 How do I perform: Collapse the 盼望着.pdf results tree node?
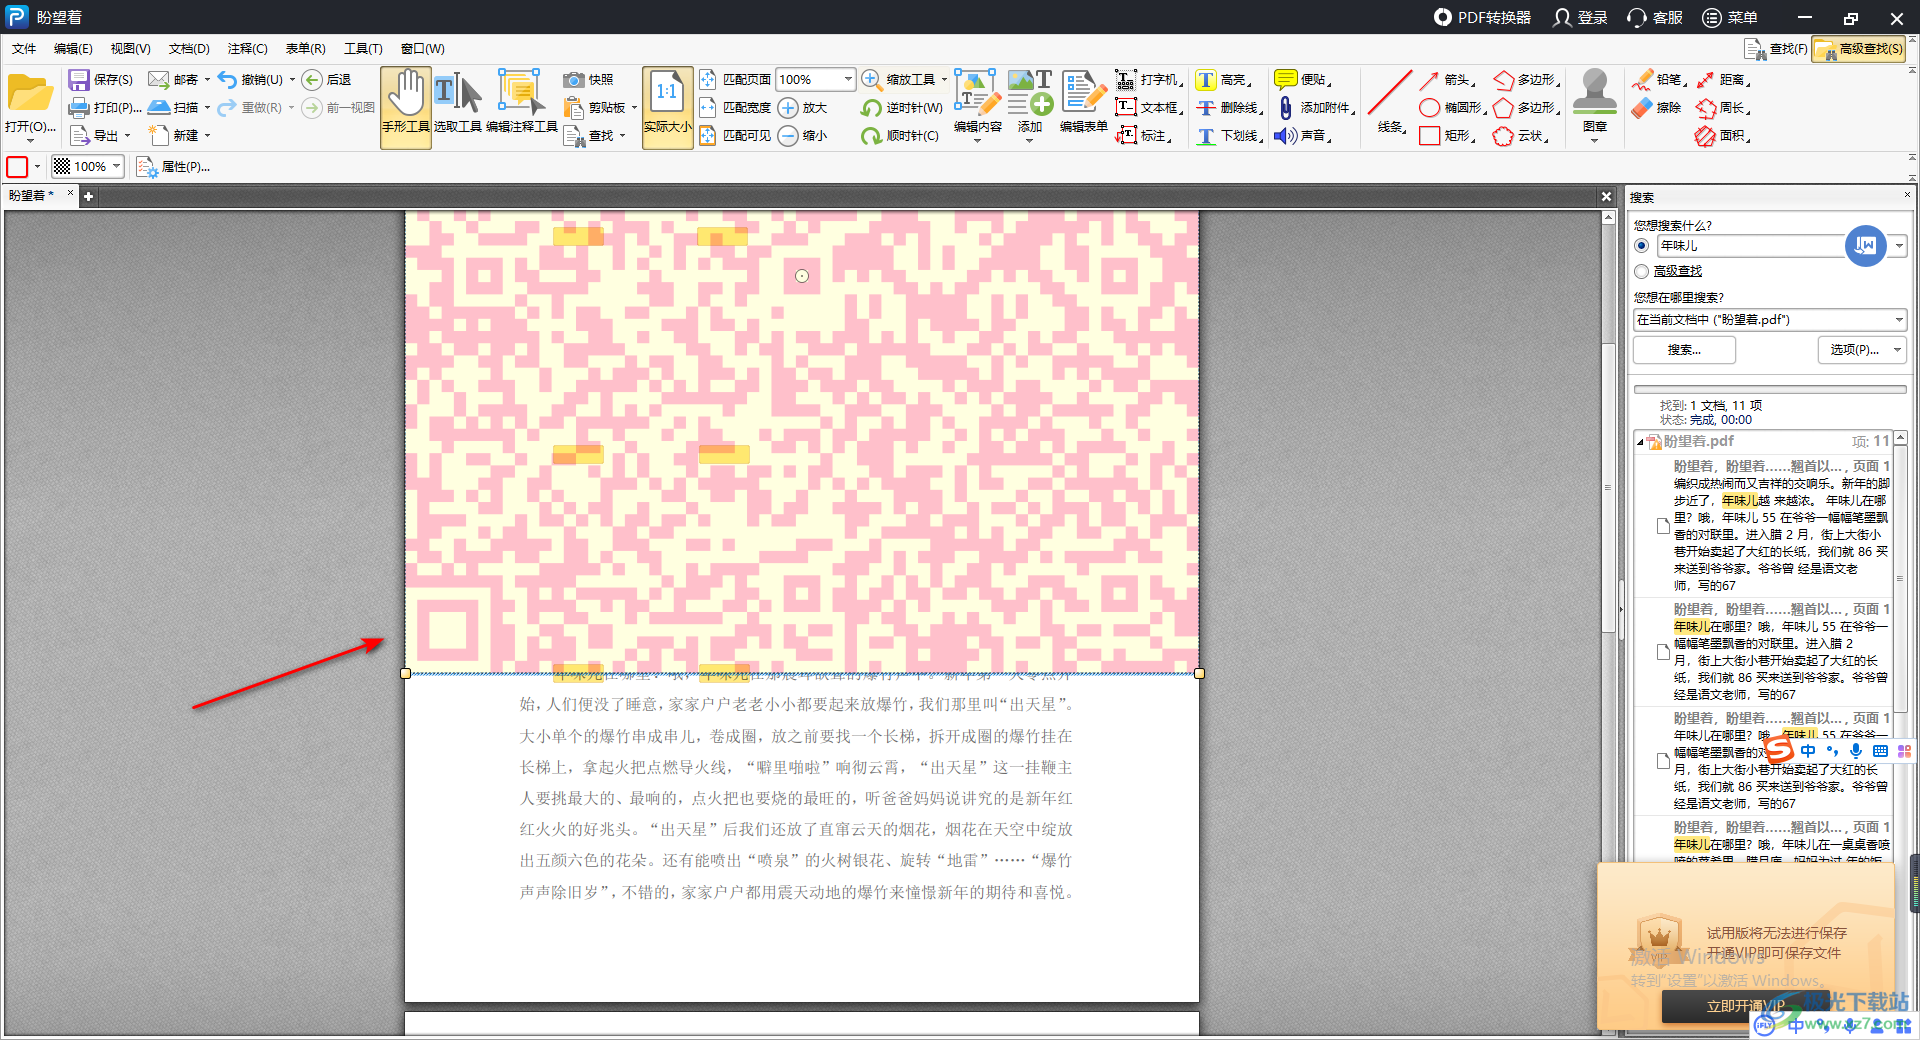pyautogui.click(x=1640, y=442)
